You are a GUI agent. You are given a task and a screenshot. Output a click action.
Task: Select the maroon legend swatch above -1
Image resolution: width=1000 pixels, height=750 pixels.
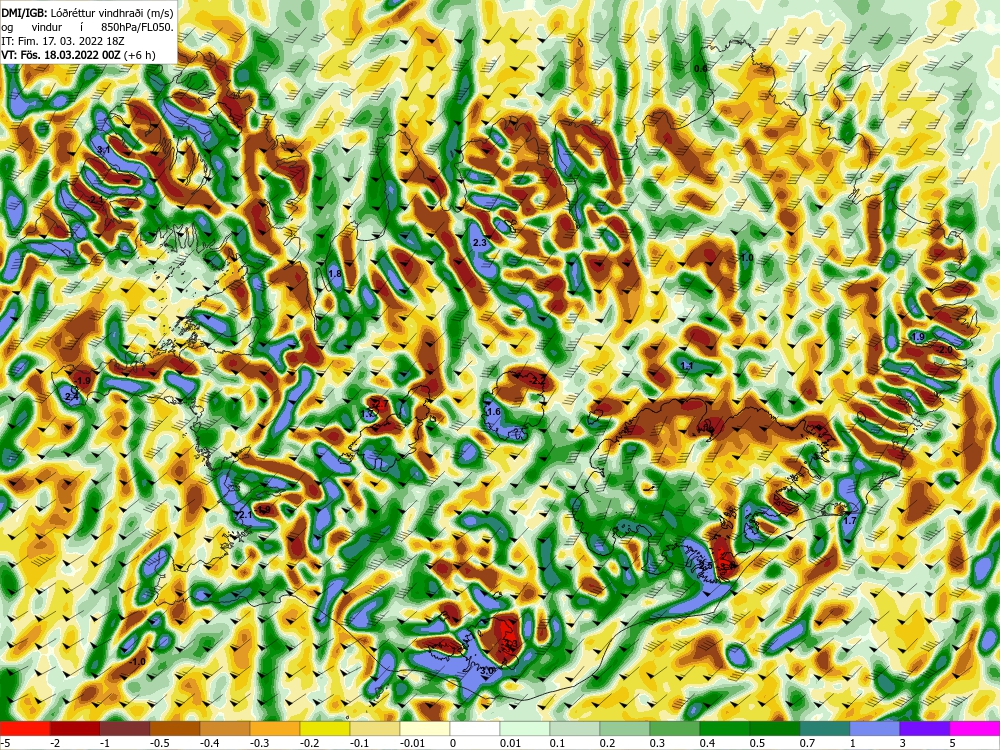coord(124,728)
